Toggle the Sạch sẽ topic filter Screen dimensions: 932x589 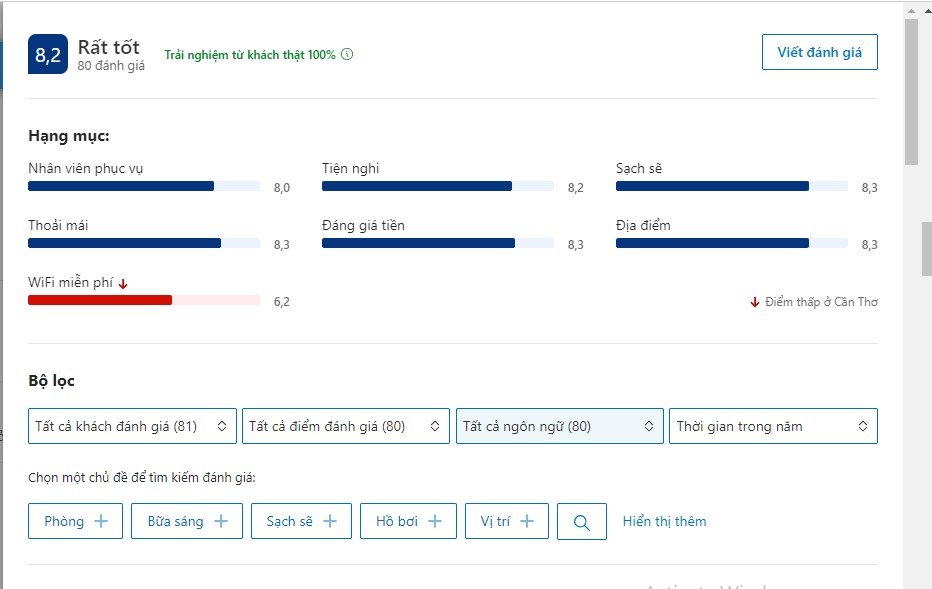299,521
